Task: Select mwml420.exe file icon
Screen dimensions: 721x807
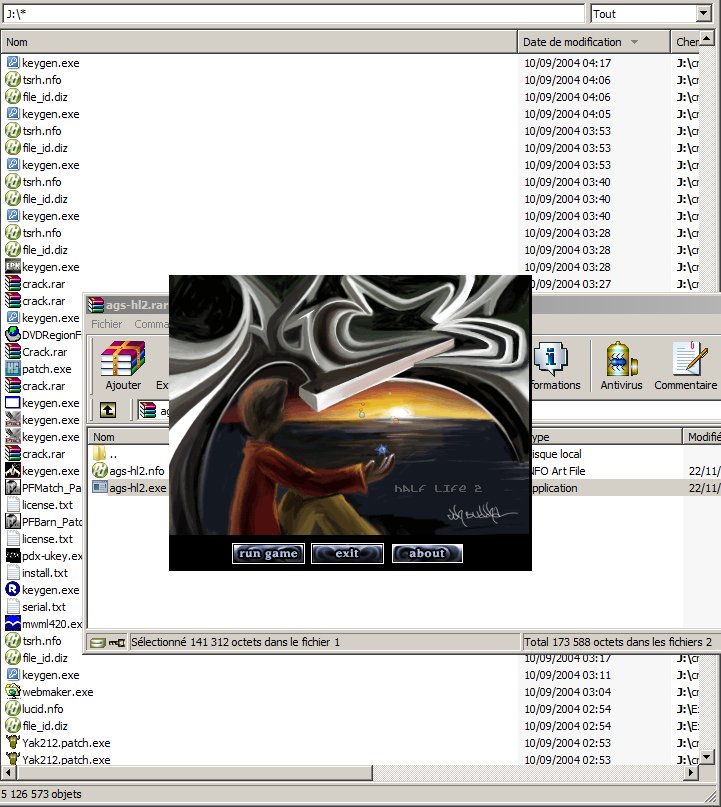Action: tap(12, 624)
